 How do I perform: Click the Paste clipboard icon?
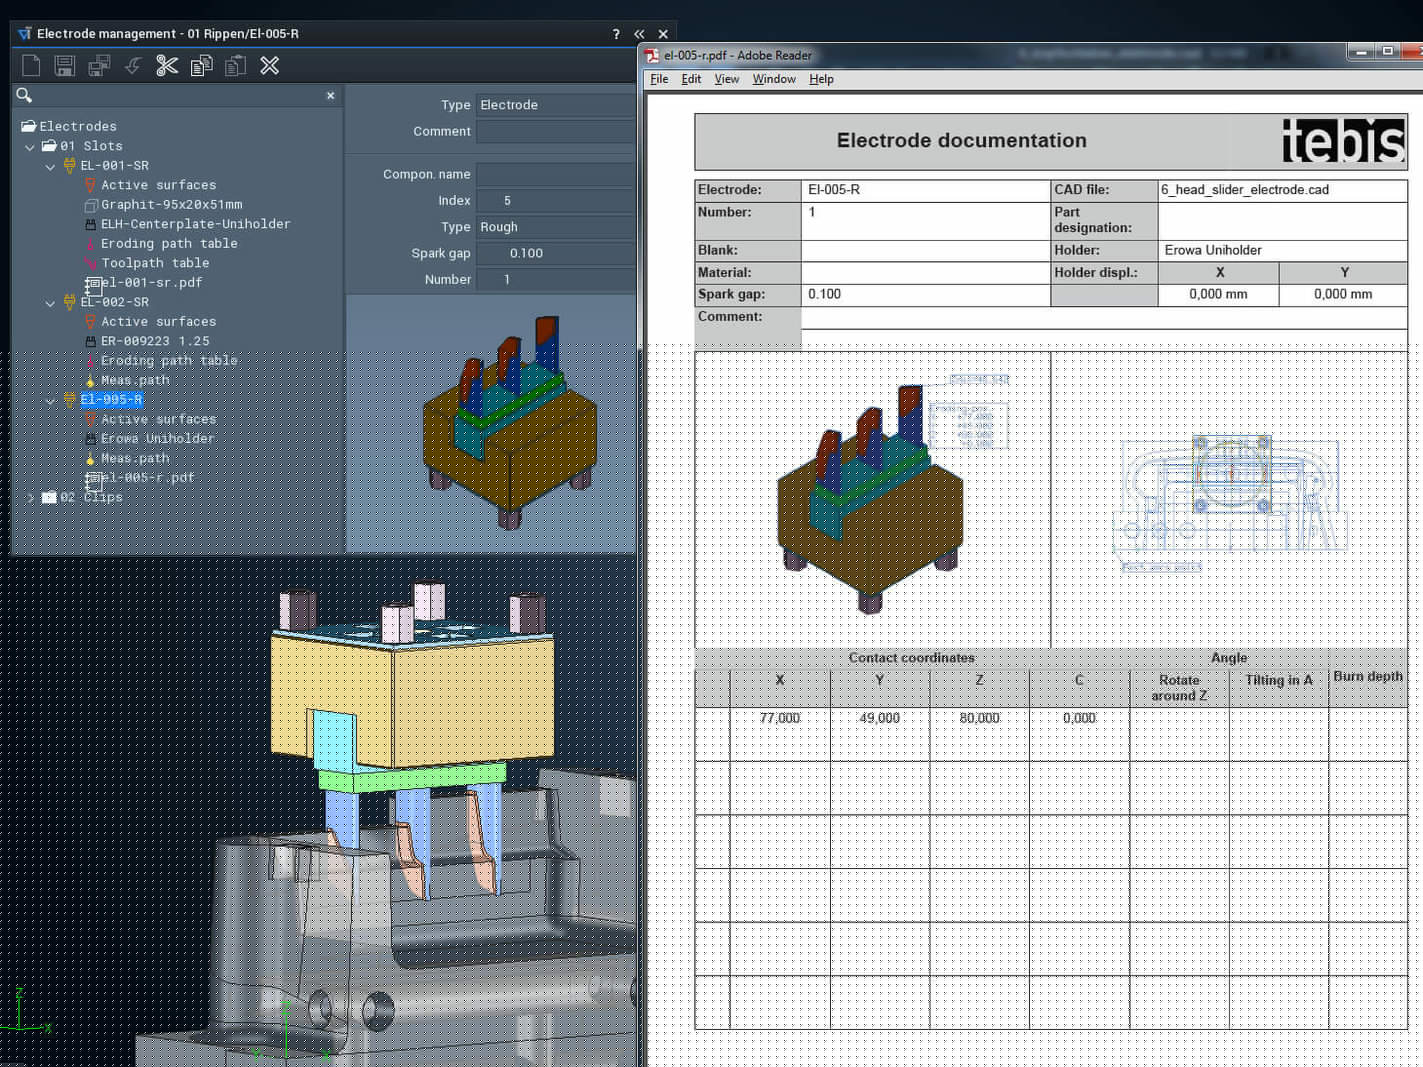coord(235,66)
